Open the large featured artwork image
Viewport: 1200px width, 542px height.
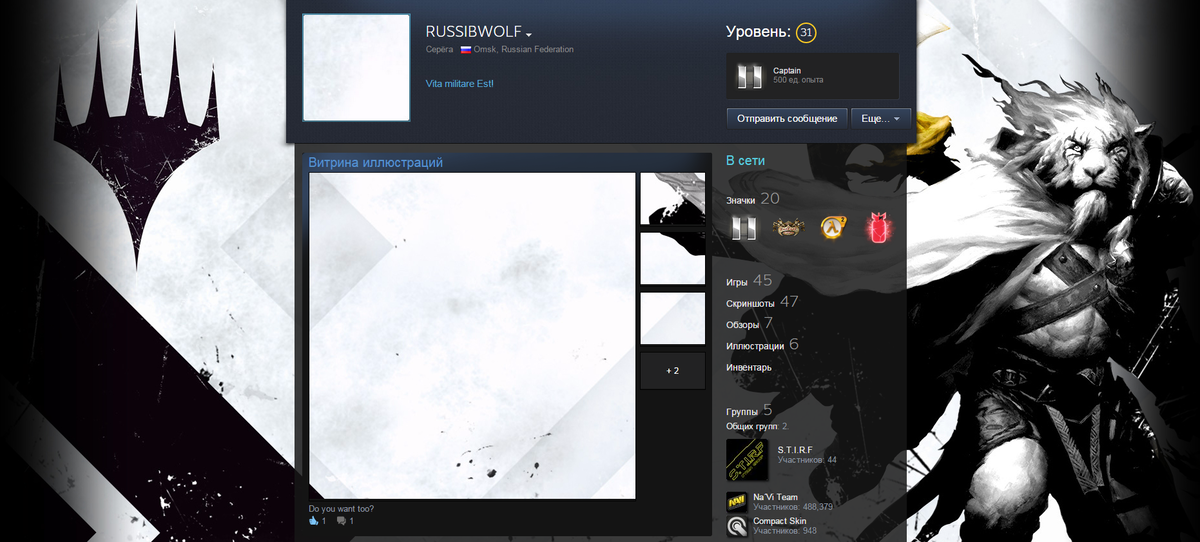(x=472, y=335)
